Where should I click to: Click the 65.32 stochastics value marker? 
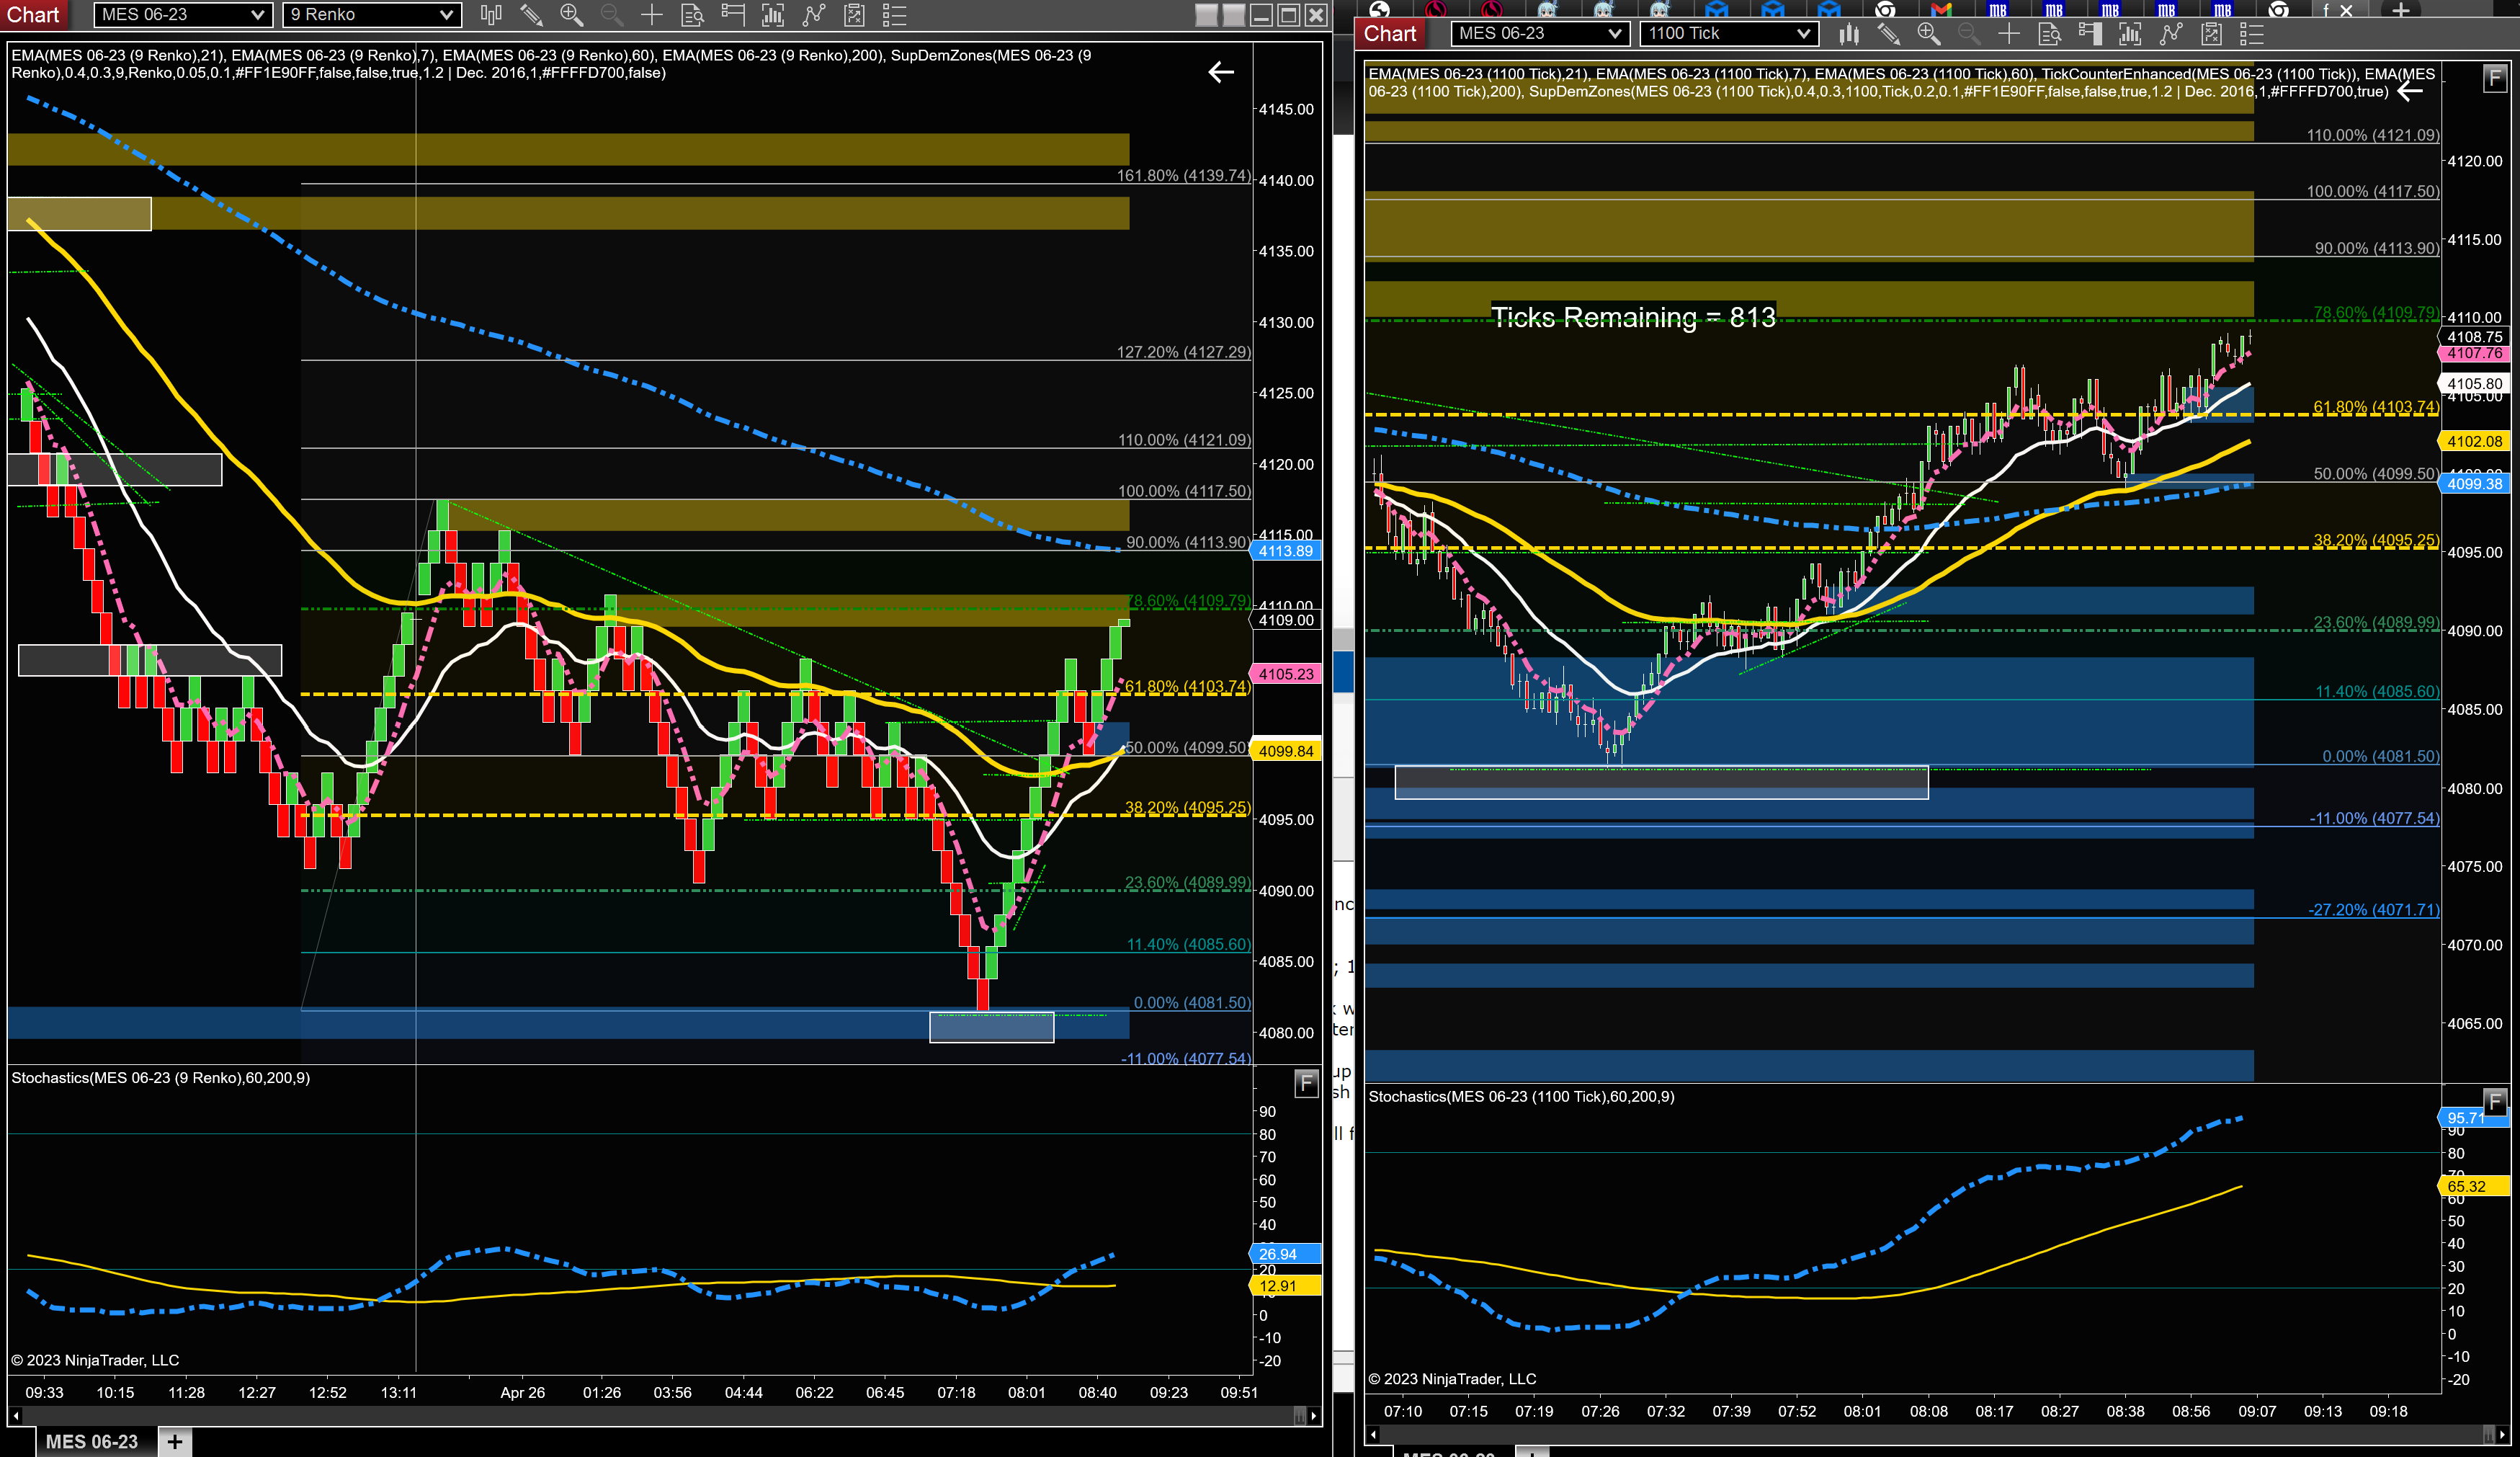pyautogui.click(x=2475, y=1186)
